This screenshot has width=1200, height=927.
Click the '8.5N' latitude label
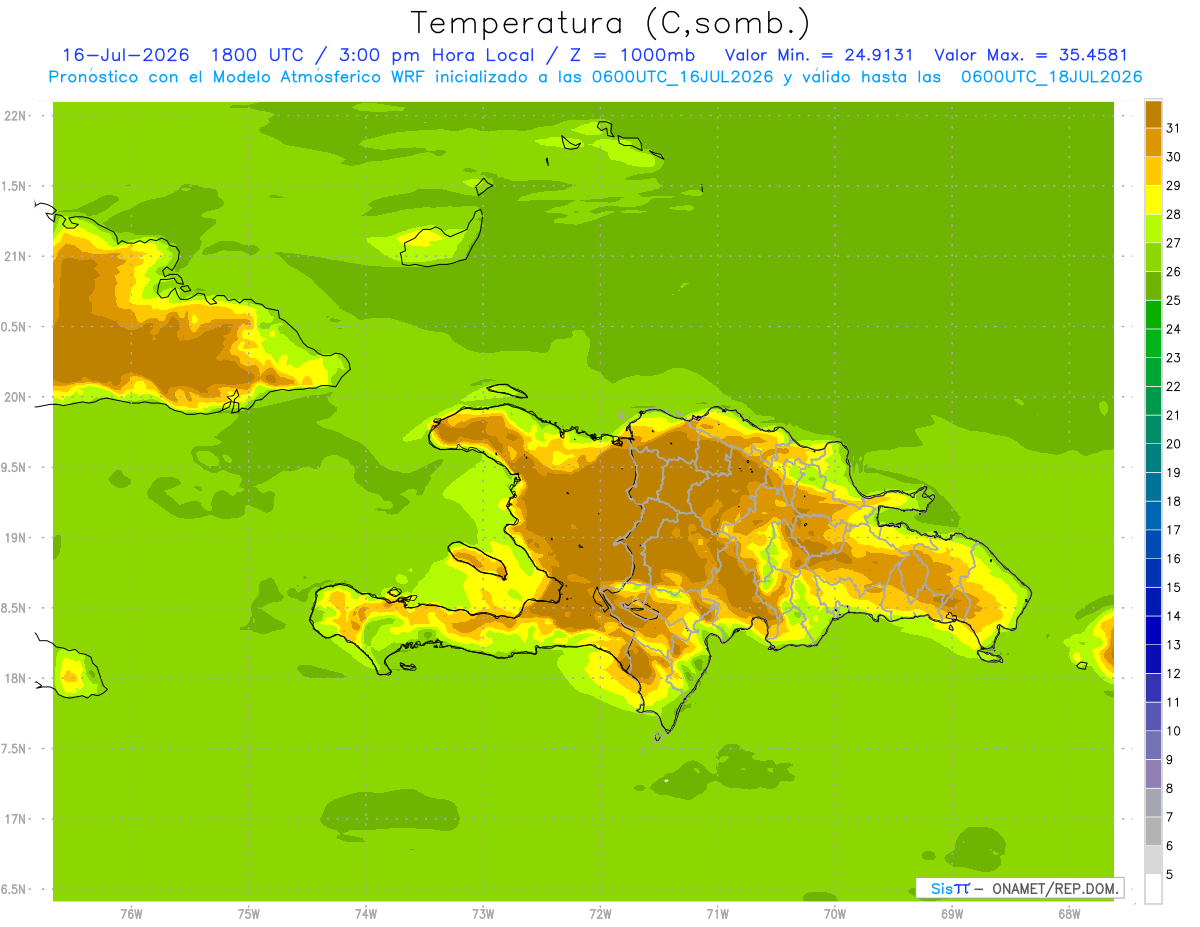[x=14, y=608]
